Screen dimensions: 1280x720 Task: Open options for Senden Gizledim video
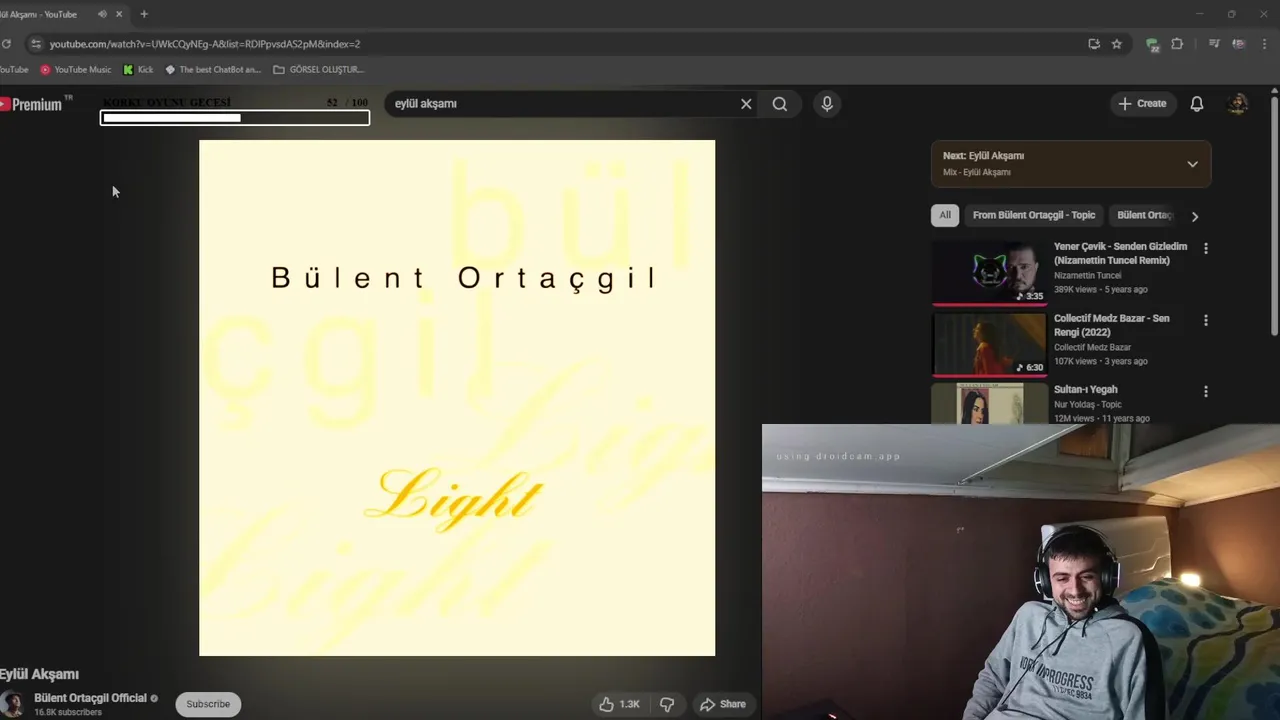(1206, 248)
